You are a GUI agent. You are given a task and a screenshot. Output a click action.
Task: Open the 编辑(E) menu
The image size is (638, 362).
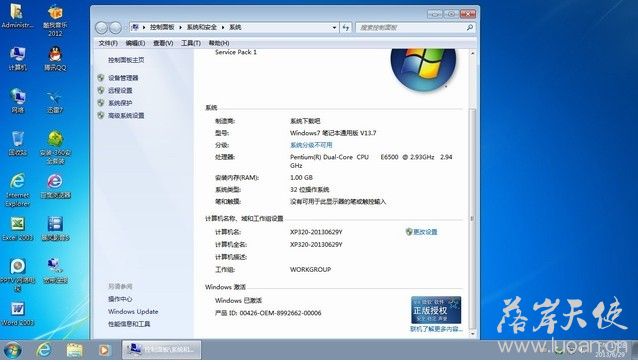click(x=135, y=43)
